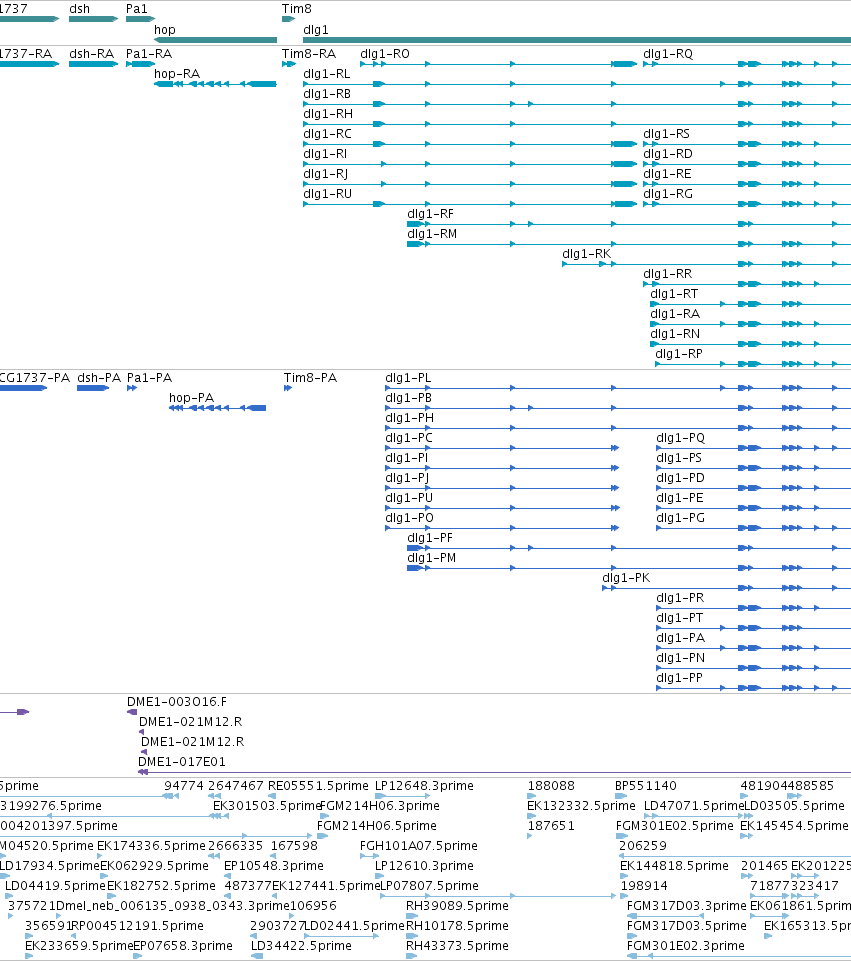Click transcript label dsh-RA
Screen dimensions: 851x961
pyautogui.click(x=91, y=53)
